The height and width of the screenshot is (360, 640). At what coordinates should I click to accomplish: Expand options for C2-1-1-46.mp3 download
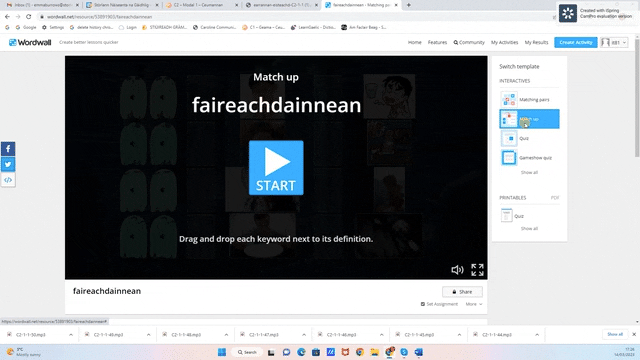(x=382, y=335)
